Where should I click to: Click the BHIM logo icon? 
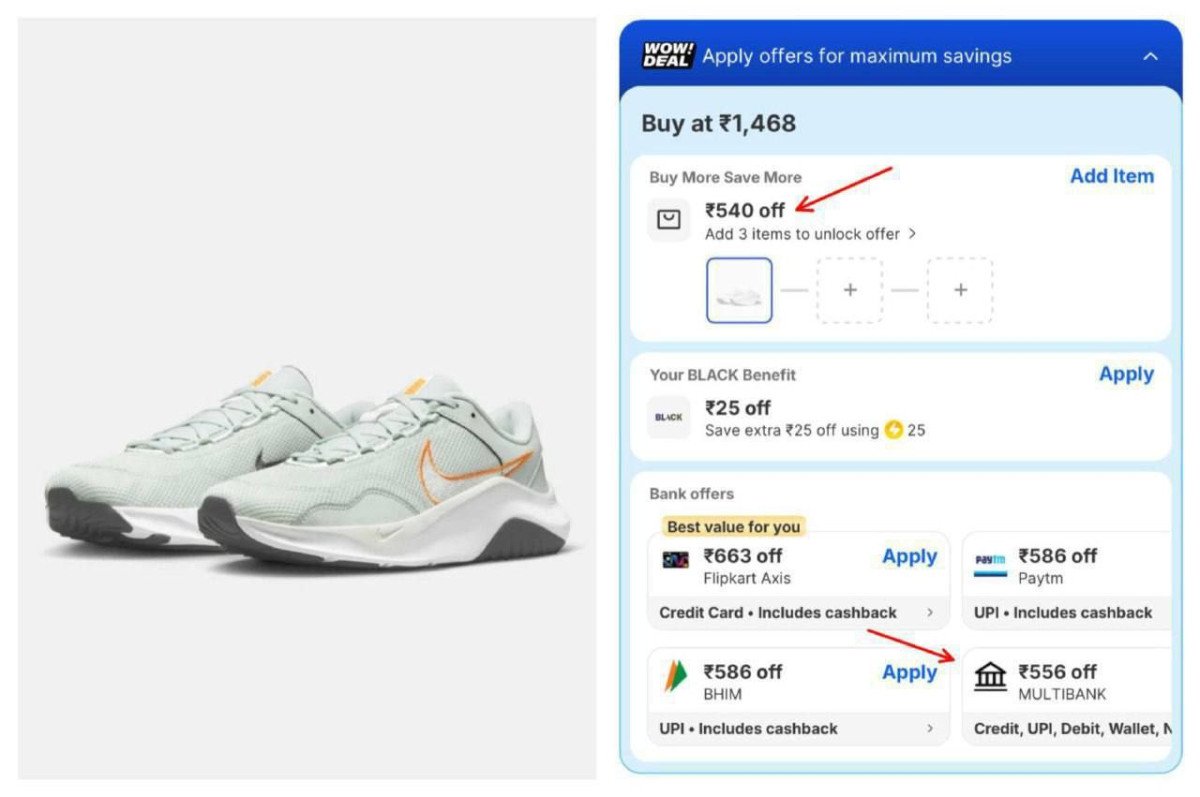[676, 677]
